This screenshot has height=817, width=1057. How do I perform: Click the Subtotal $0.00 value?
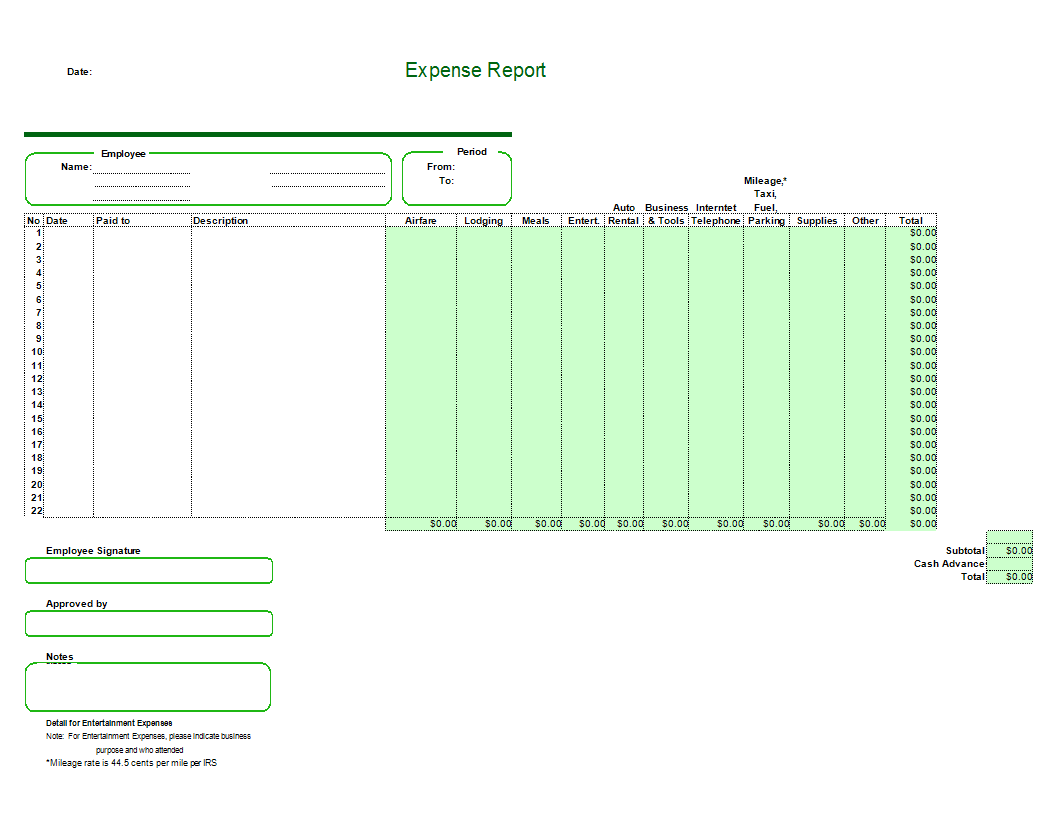click(x=1019, y=551)
